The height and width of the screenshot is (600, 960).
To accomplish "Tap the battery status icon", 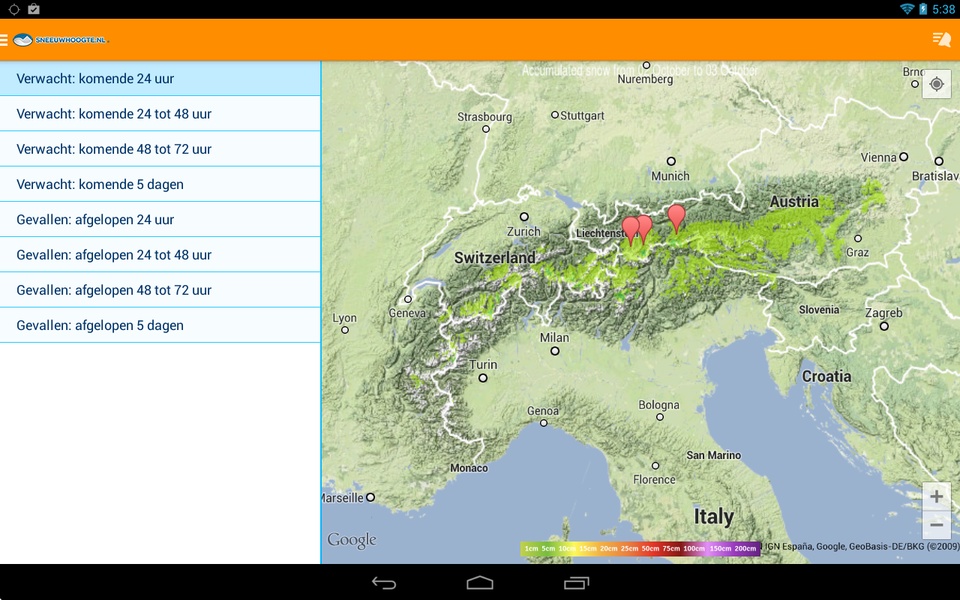I will (x=923, y=9).
